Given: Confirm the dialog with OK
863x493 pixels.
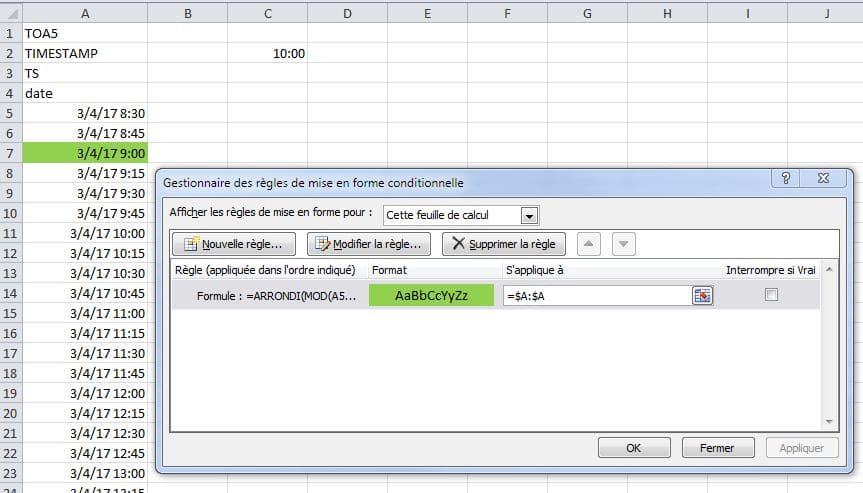Looking at the screenshot, I should point(634,448).
